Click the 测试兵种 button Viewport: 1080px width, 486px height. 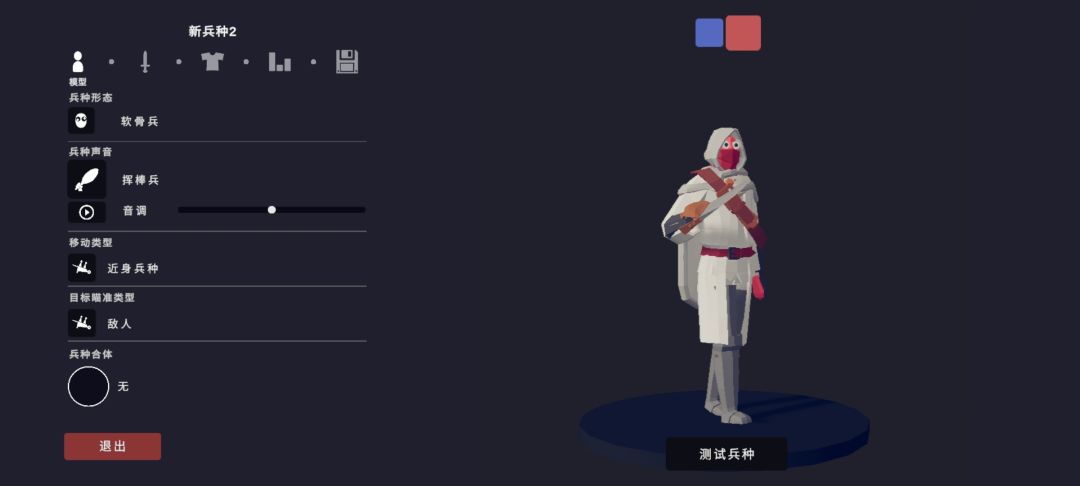click(x=727, y=454)
